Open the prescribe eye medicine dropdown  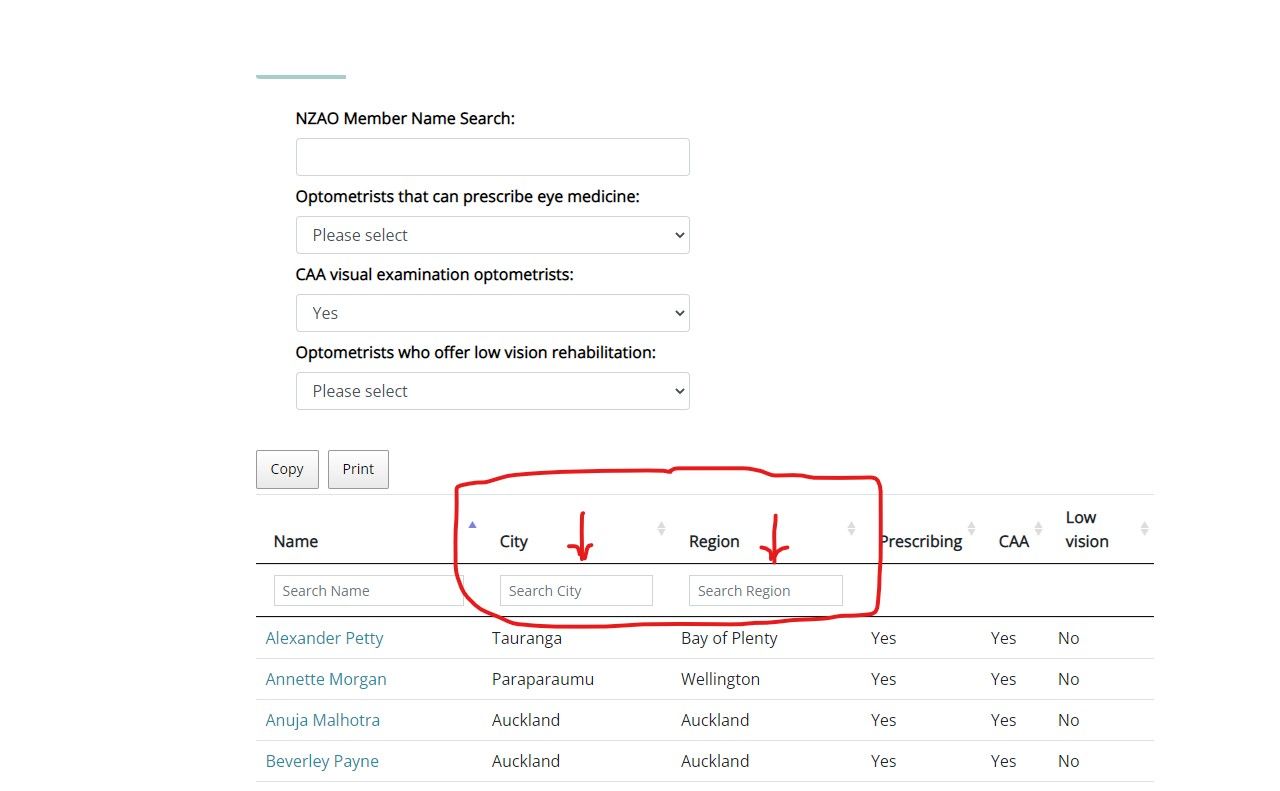tap(492, 235)
